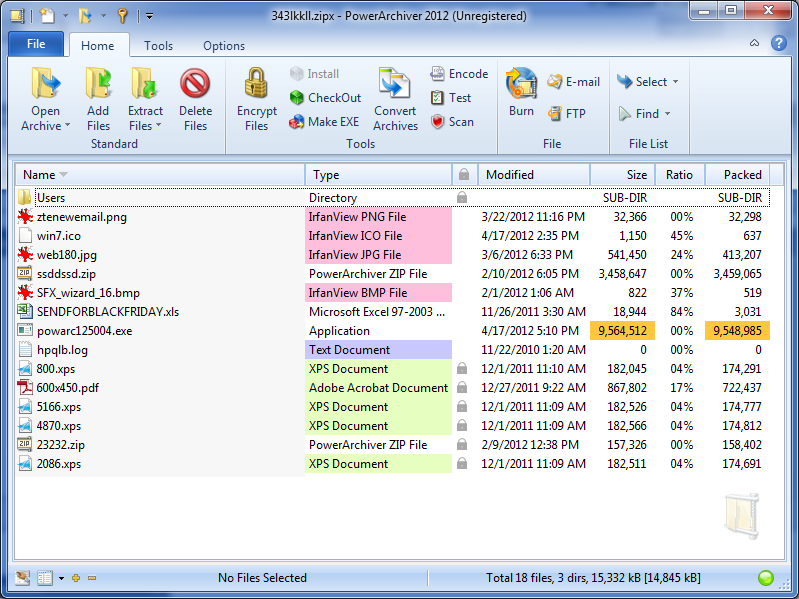Scan the archive with the Scan tool
Viewport: 799px width, 599px height.
pyautogui.click(x=452, y=122)
